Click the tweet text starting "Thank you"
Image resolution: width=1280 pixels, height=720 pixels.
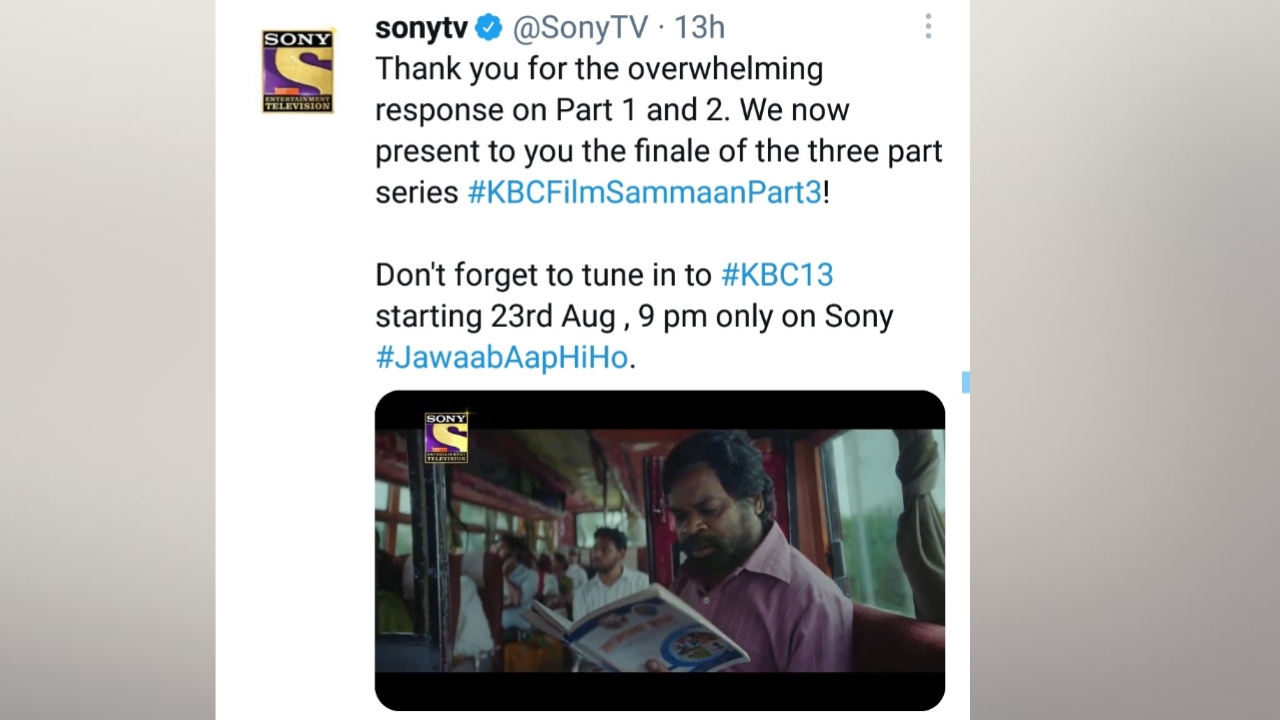point(659,130)
